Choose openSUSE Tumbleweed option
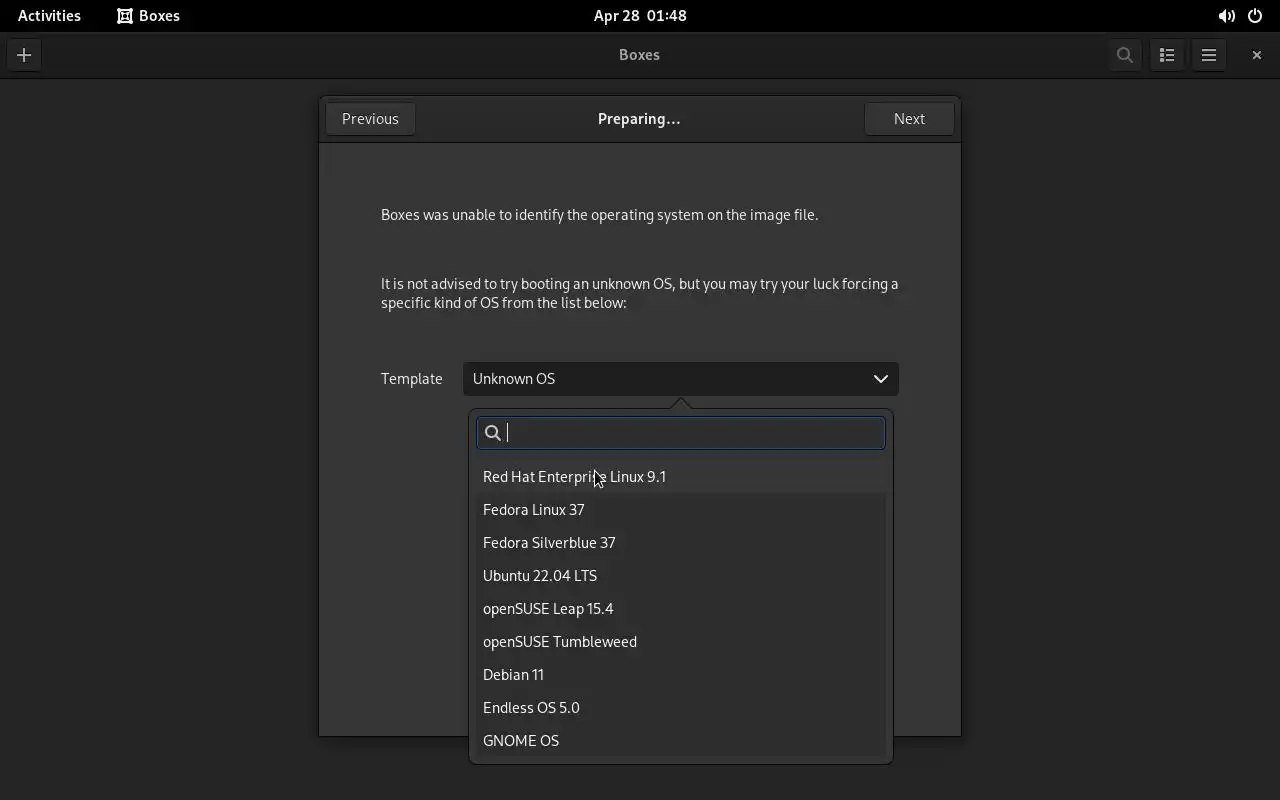 560,642
